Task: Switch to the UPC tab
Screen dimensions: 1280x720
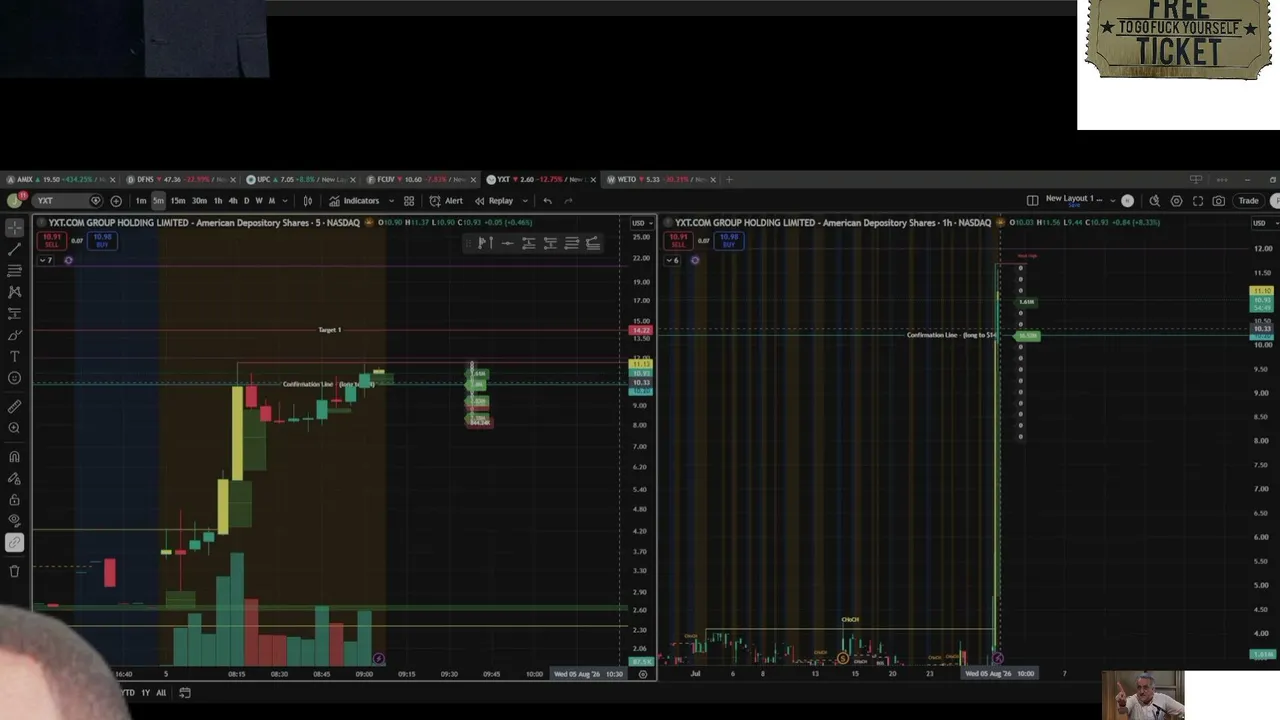Action: [298, 180]
